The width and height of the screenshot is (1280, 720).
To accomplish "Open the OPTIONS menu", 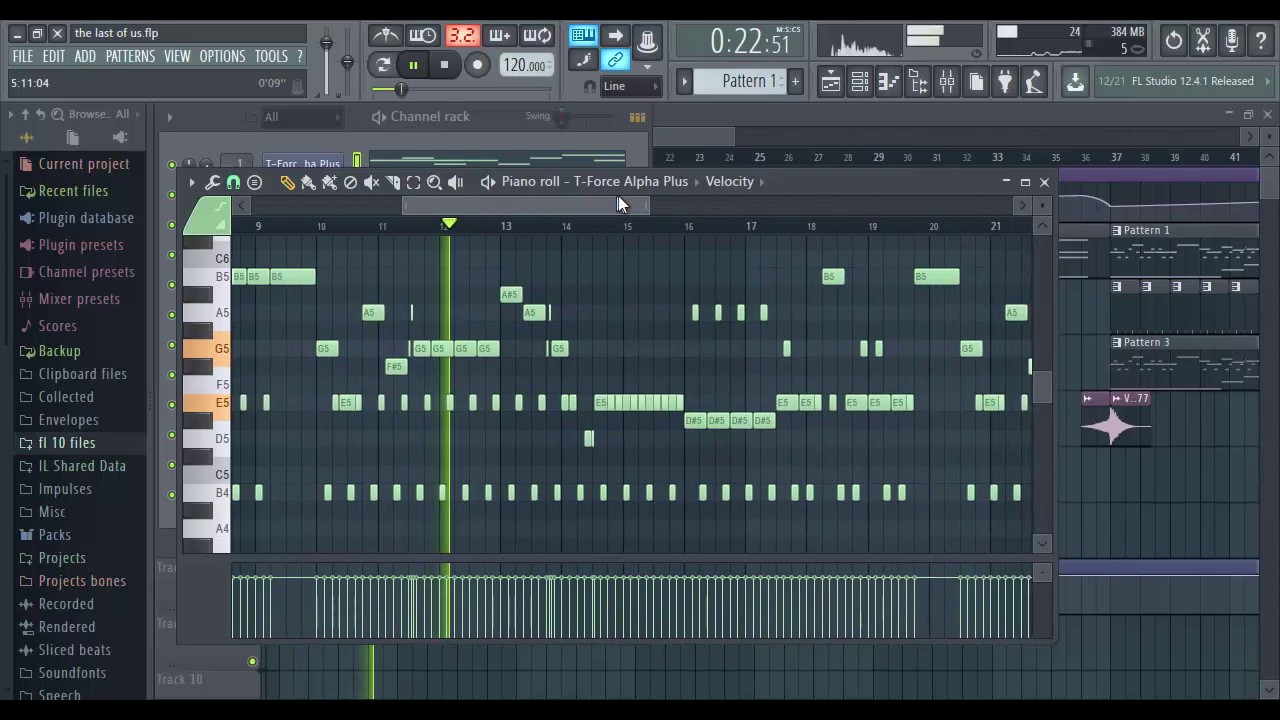I will (222, 57).
